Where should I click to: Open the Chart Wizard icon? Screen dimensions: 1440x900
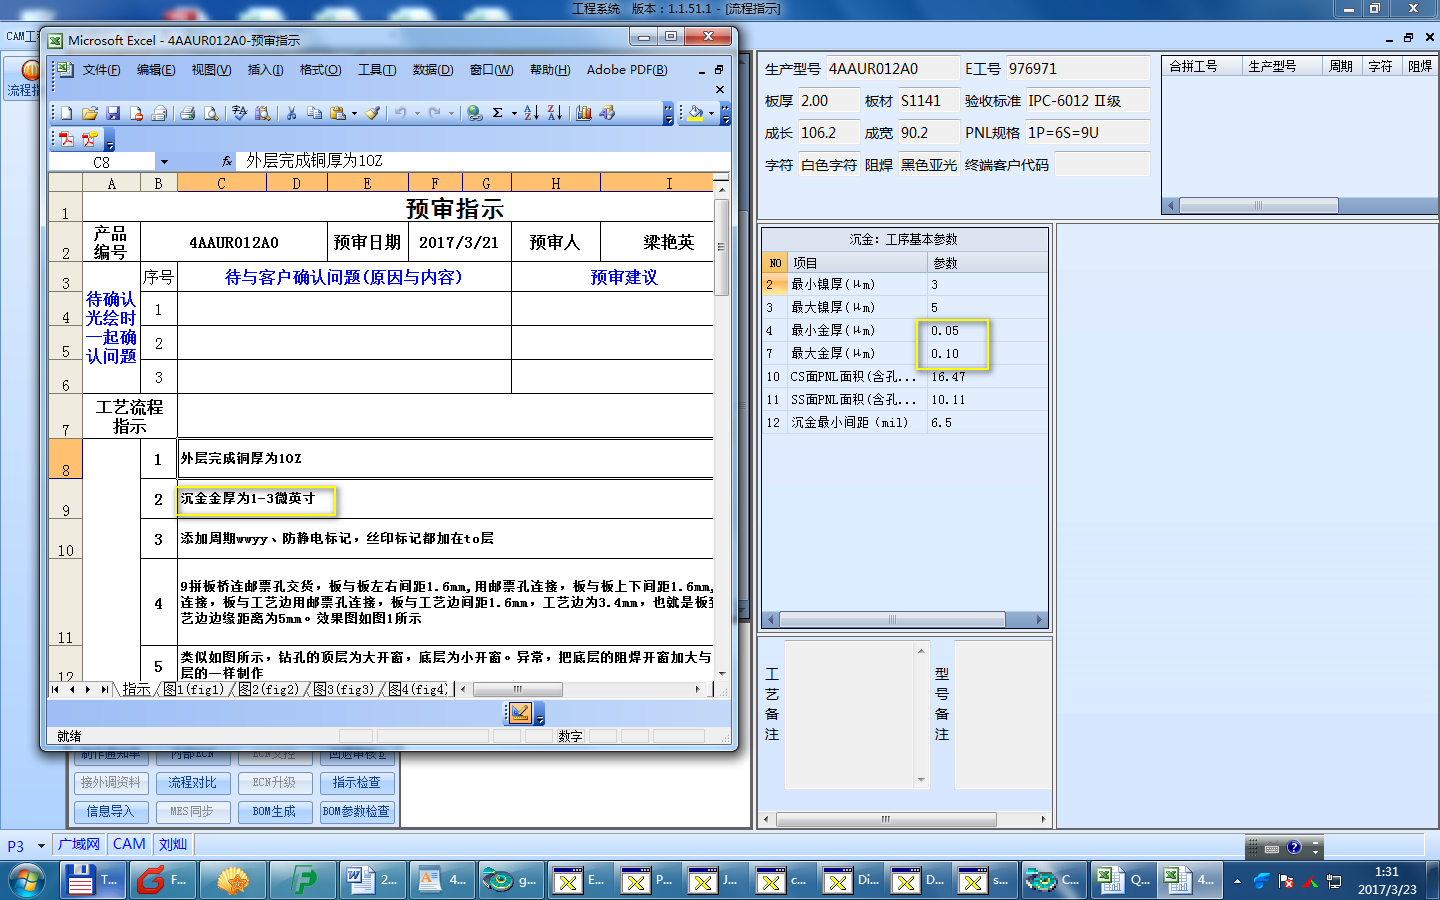click(584, 113)
